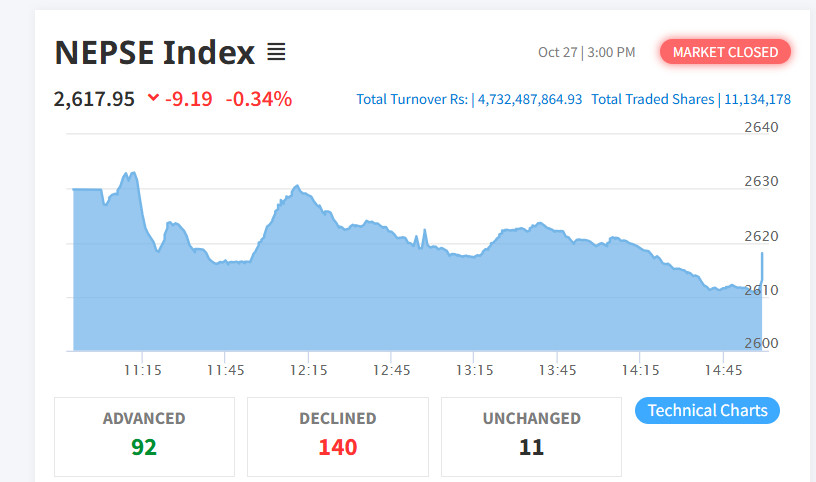Screen dimensions: 816x482
Task: Click the -0.34% percent change
Action: 258,99
